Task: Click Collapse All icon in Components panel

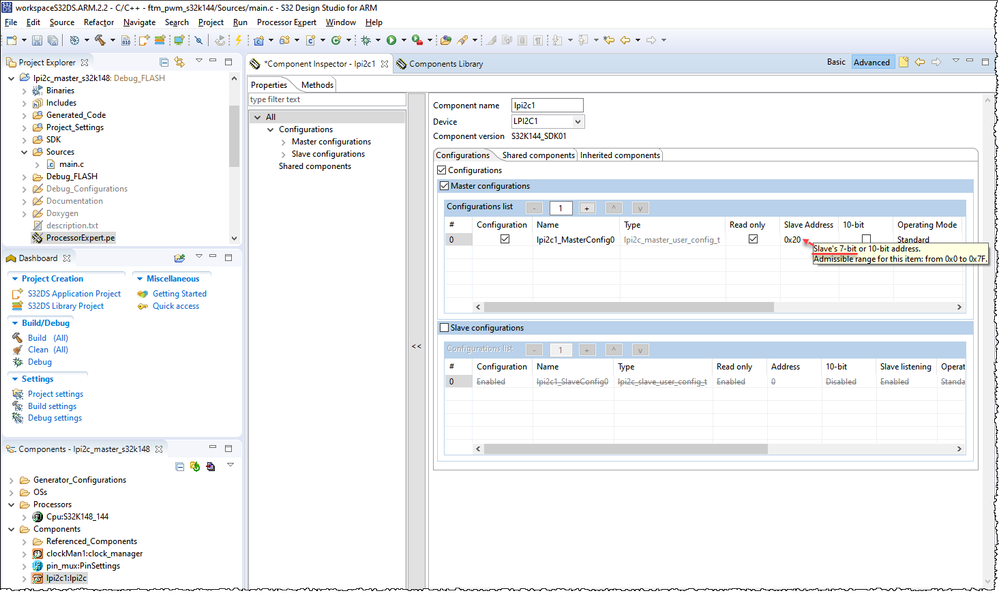Action: (180, 467)
